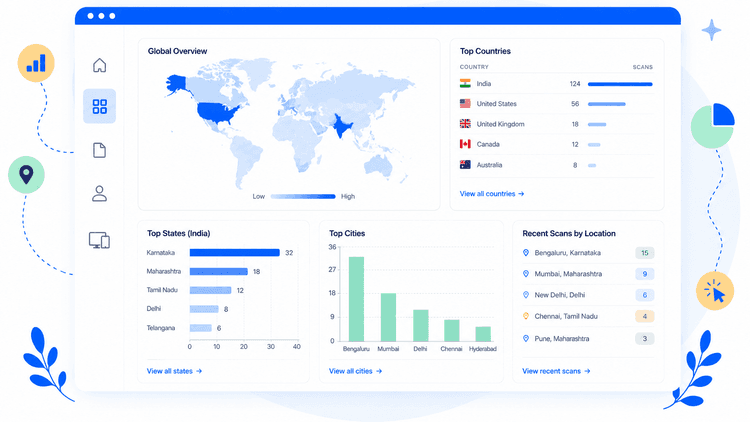Click the orange pin beside Chennai, Tamil Nadu
Screen dimensions: 750x422
526,316
